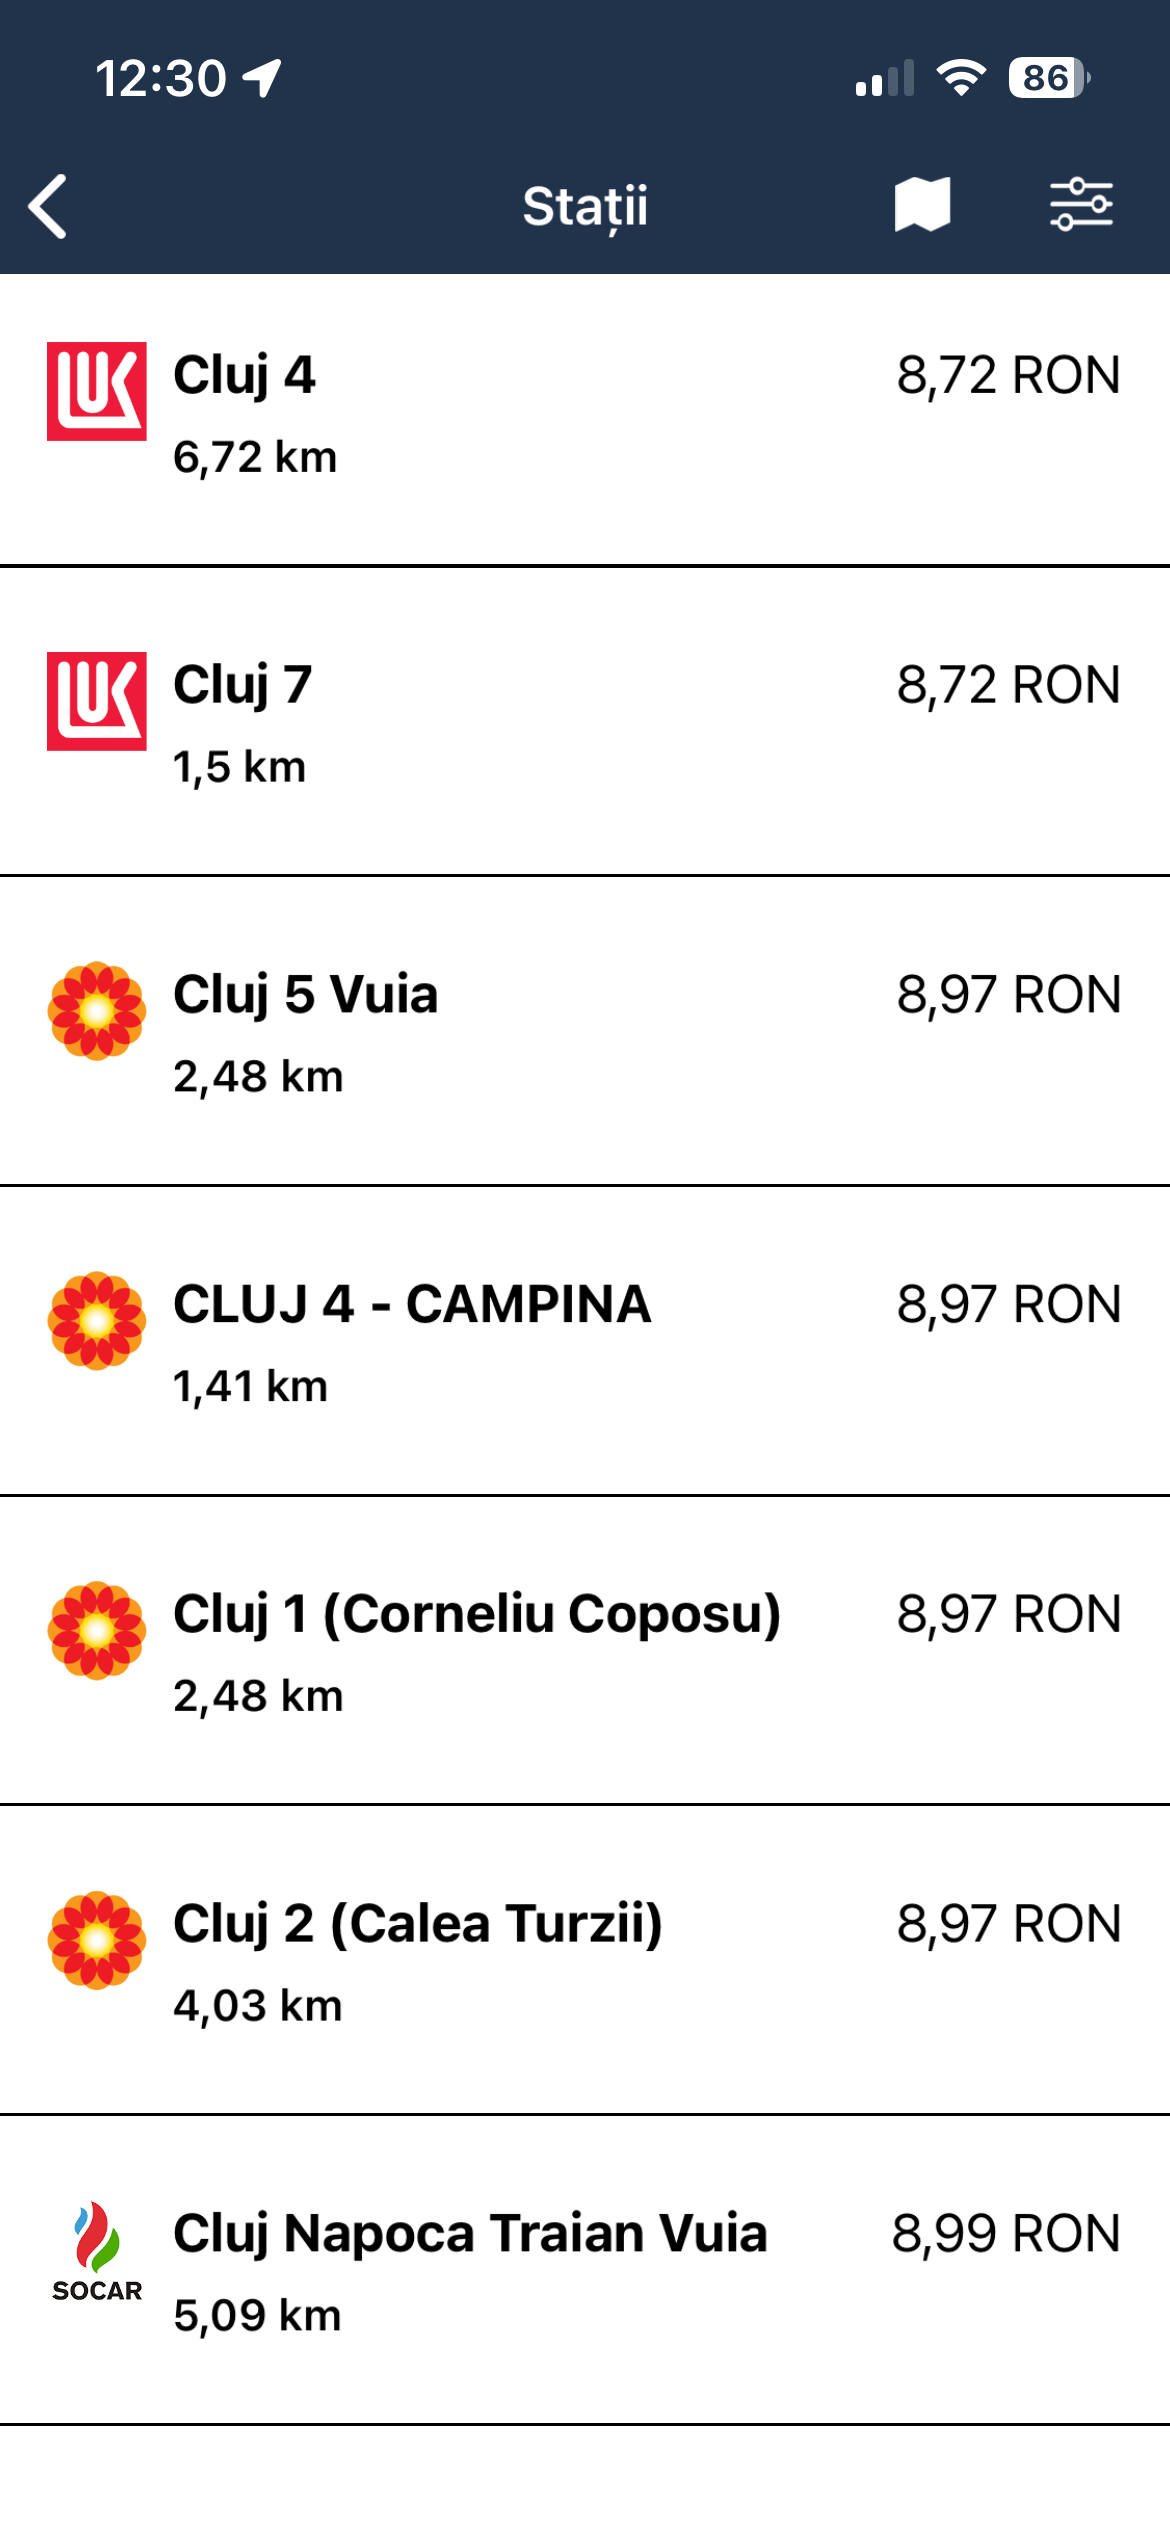The height and width of the screenshot is (2532, 1170).
Task: Tap the Lukoil logo beside Cluj 4
Action: [97, 391]
